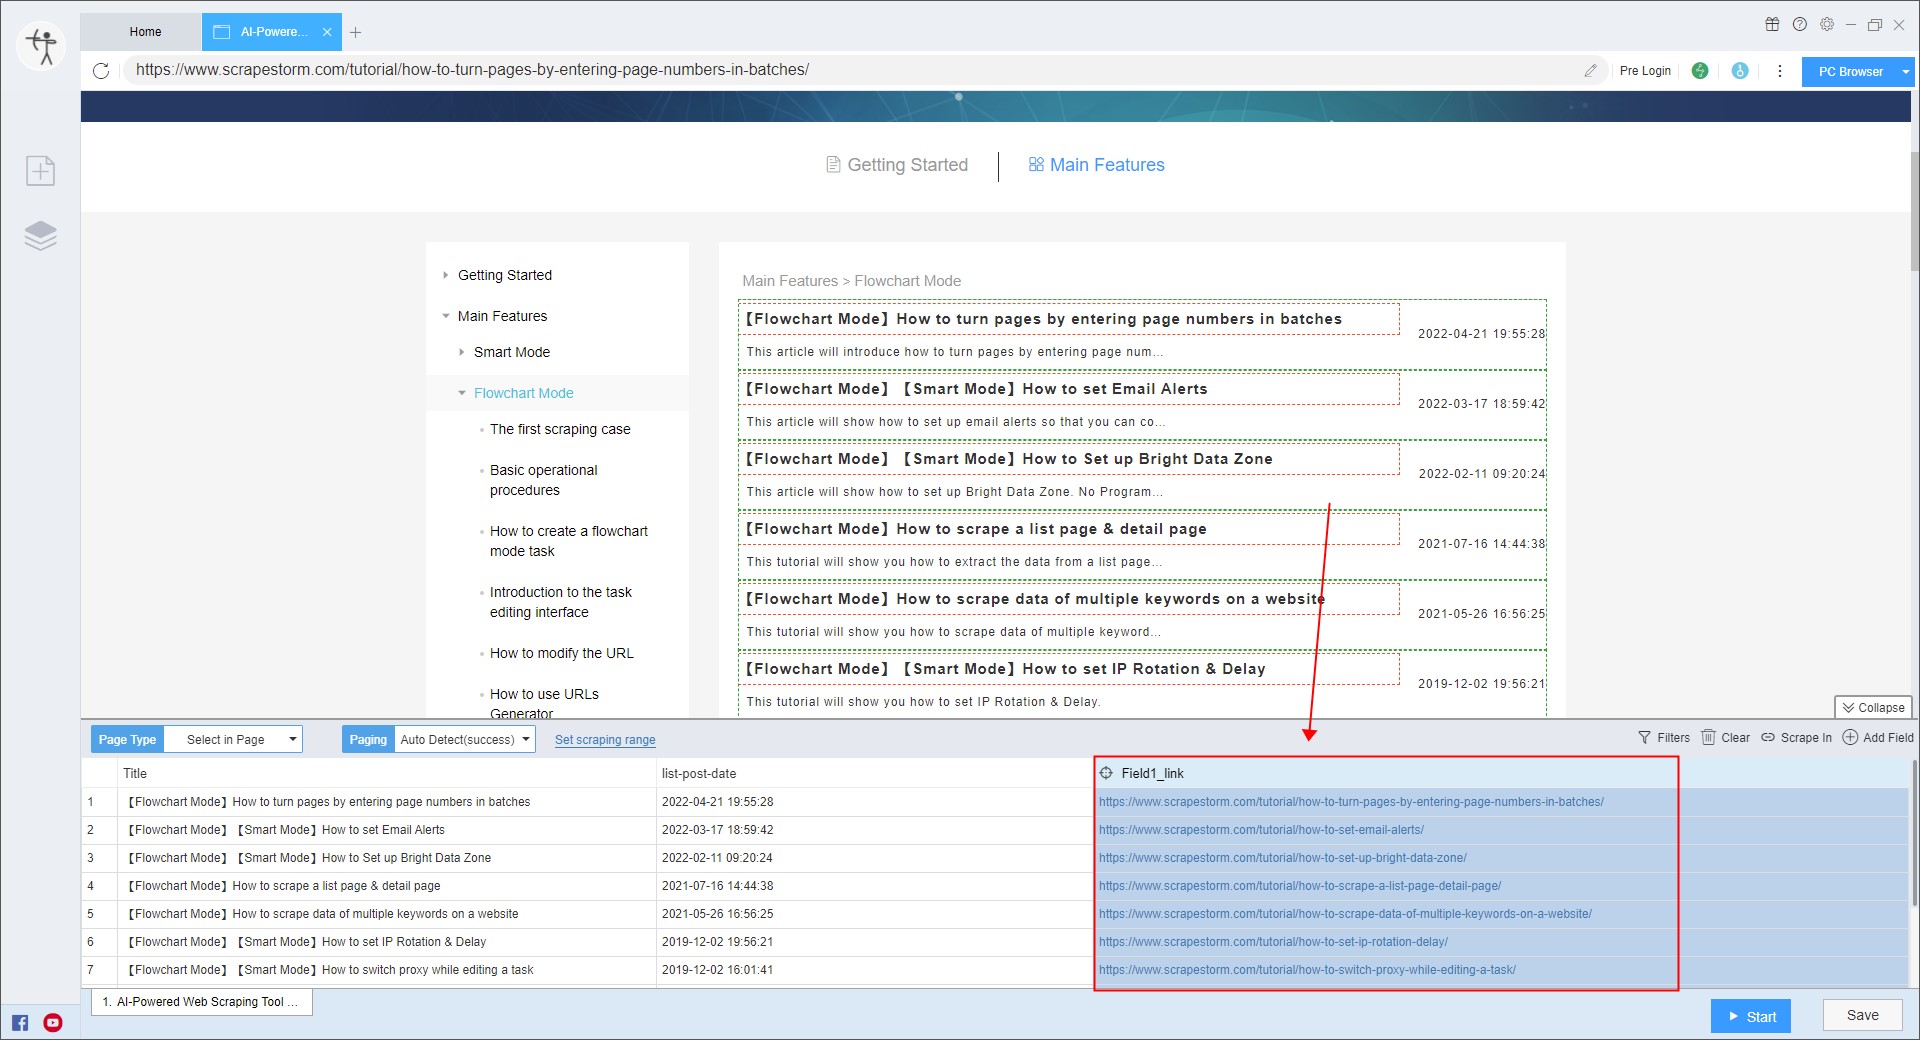This screenshot has height=1040, width=1920.
Task: Open the layers panel icon in left sidebar
Action: point(40,236)
